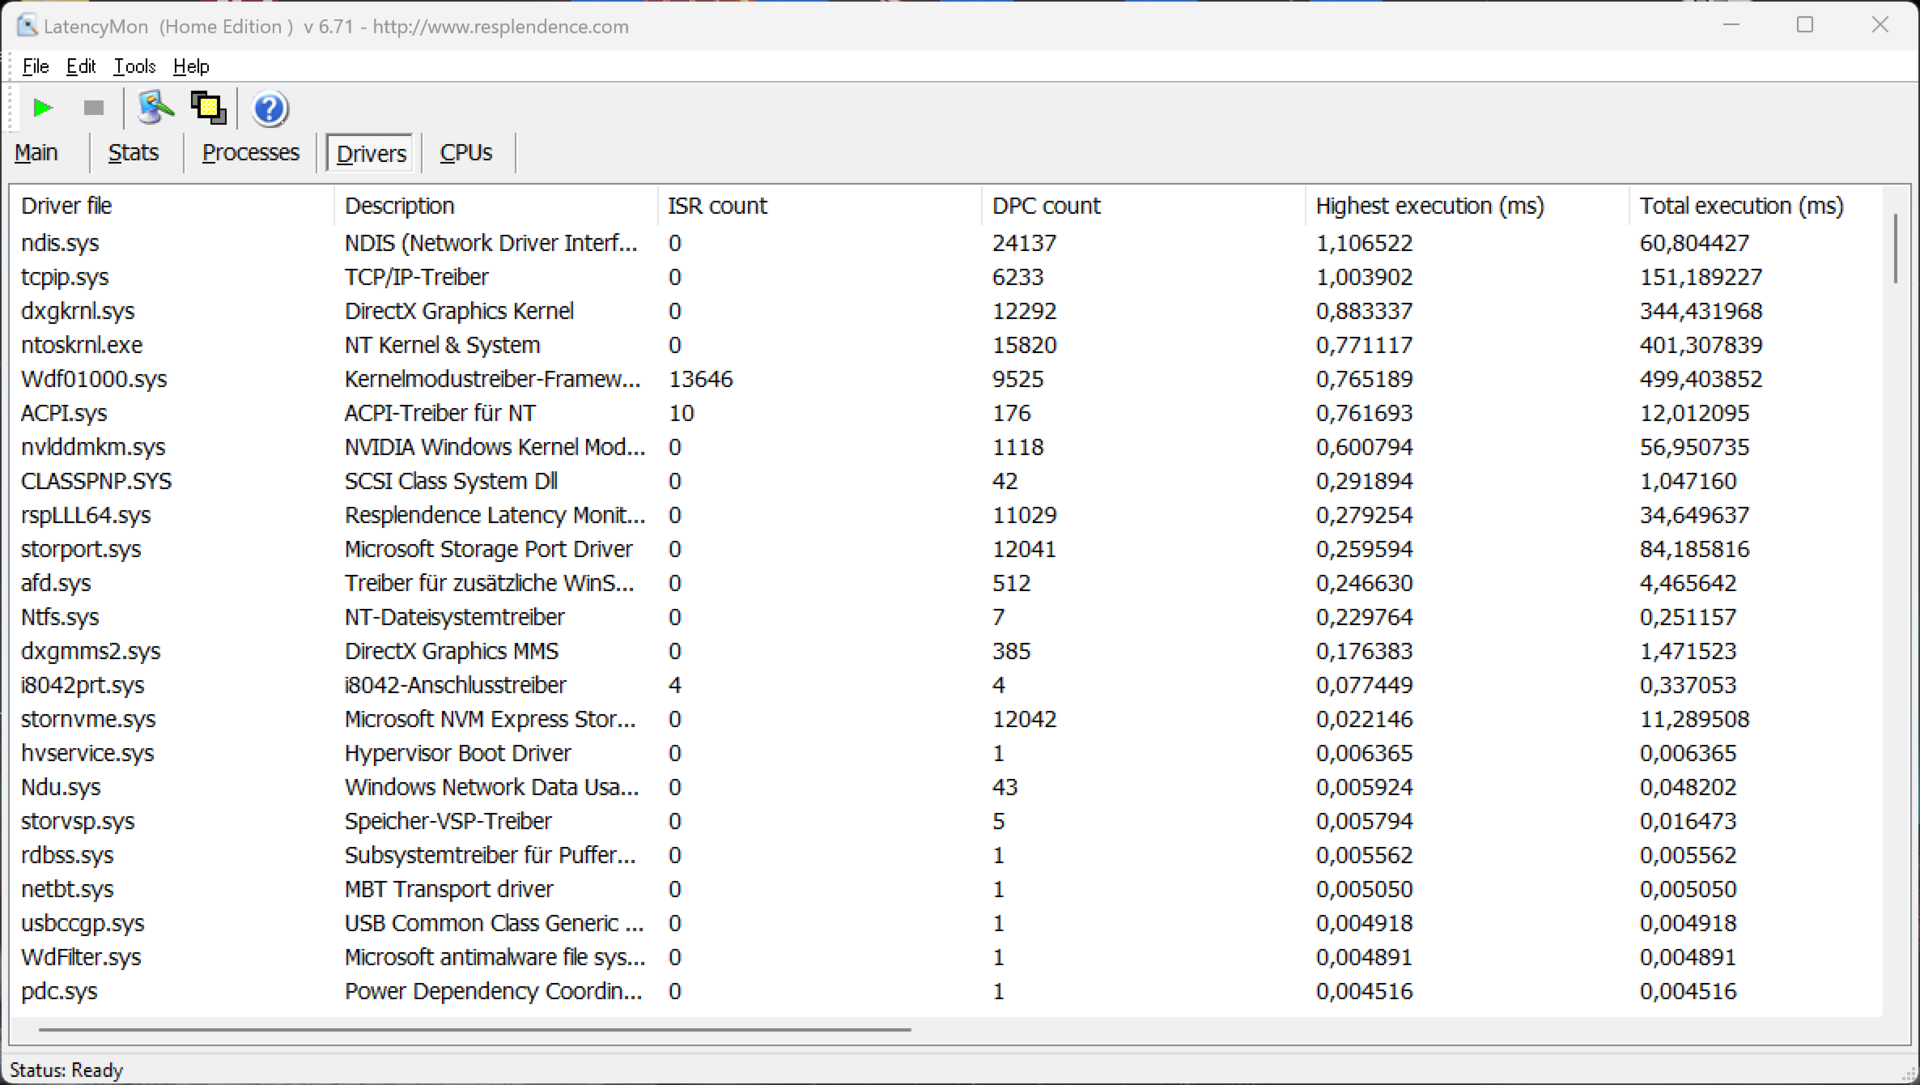Open the Tools menu

[x=134, y=66]
